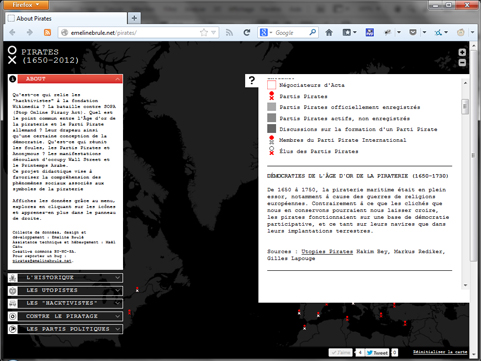The width and height of the screenshot is (481, 361).
Task: Expand the Les "Hacktivistes" section
Action: click(70, 303)
